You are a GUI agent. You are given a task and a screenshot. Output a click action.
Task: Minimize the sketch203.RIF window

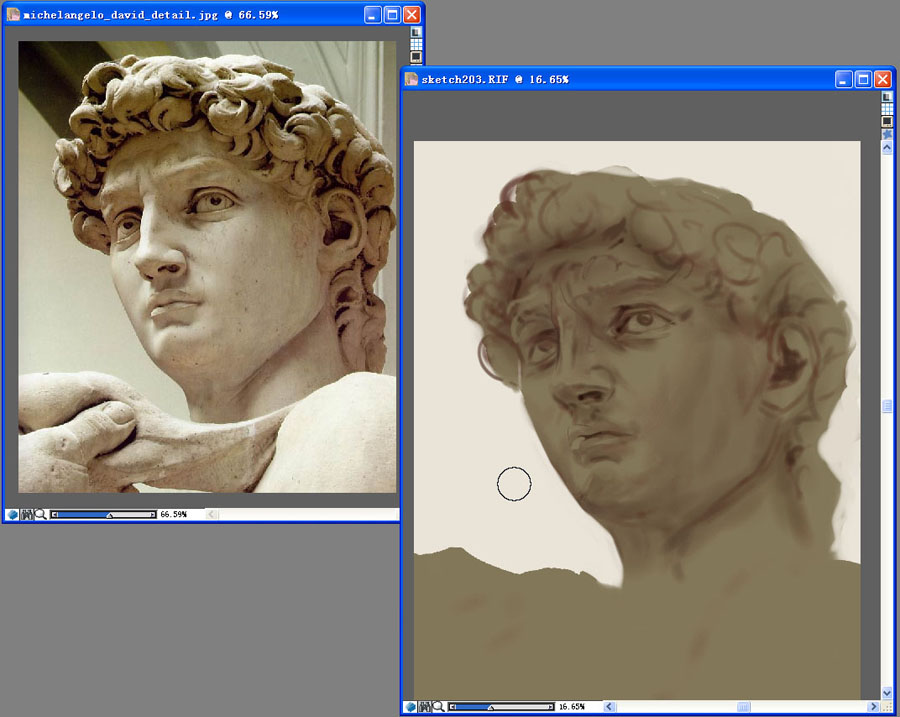[844, 79]
